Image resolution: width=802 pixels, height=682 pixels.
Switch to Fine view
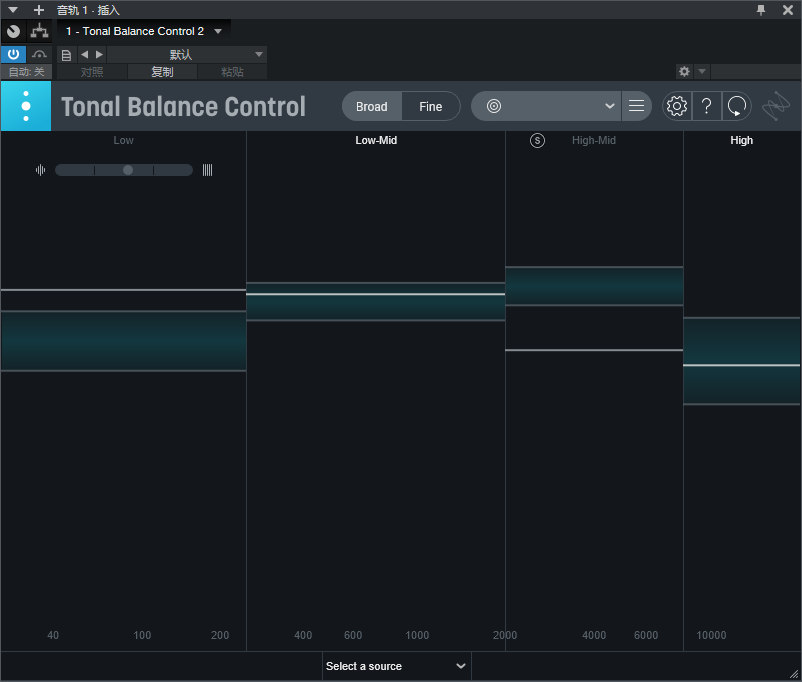[431, 106]
